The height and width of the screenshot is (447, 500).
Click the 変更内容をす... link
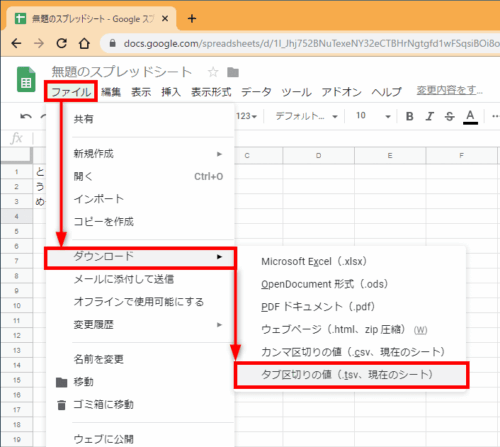pos(449,90)
